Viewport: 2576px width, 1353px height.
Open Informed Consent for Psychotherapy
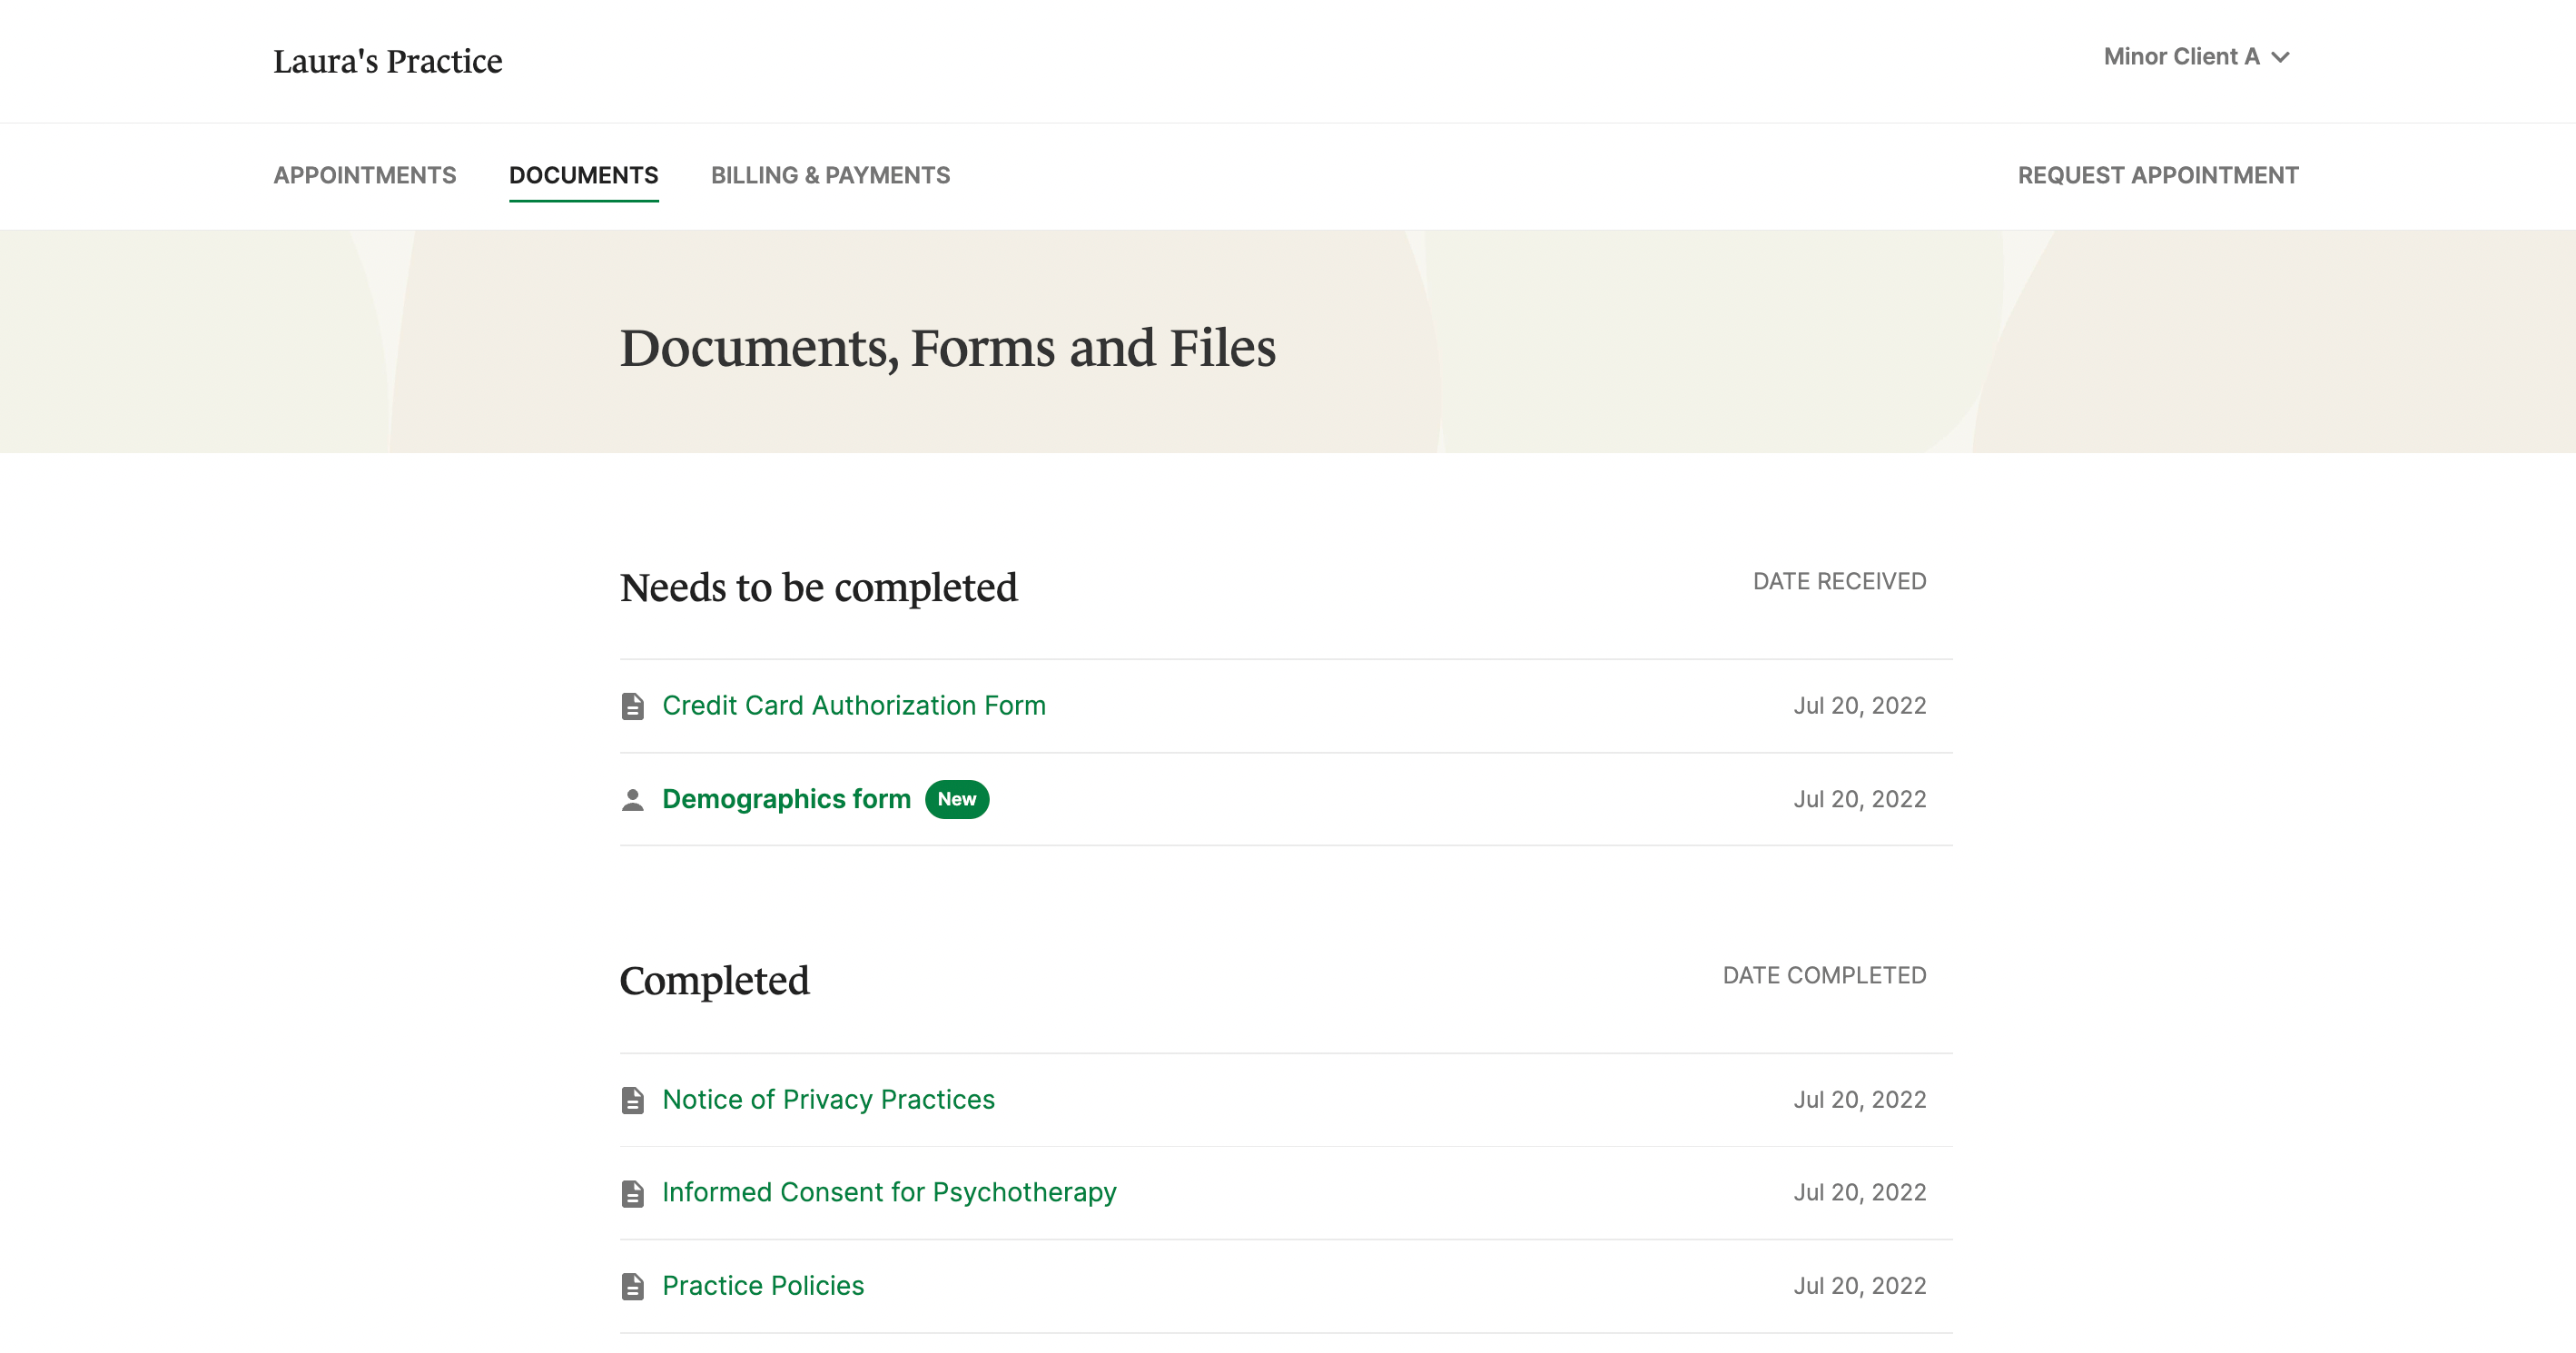click(x=889, y=1193)
